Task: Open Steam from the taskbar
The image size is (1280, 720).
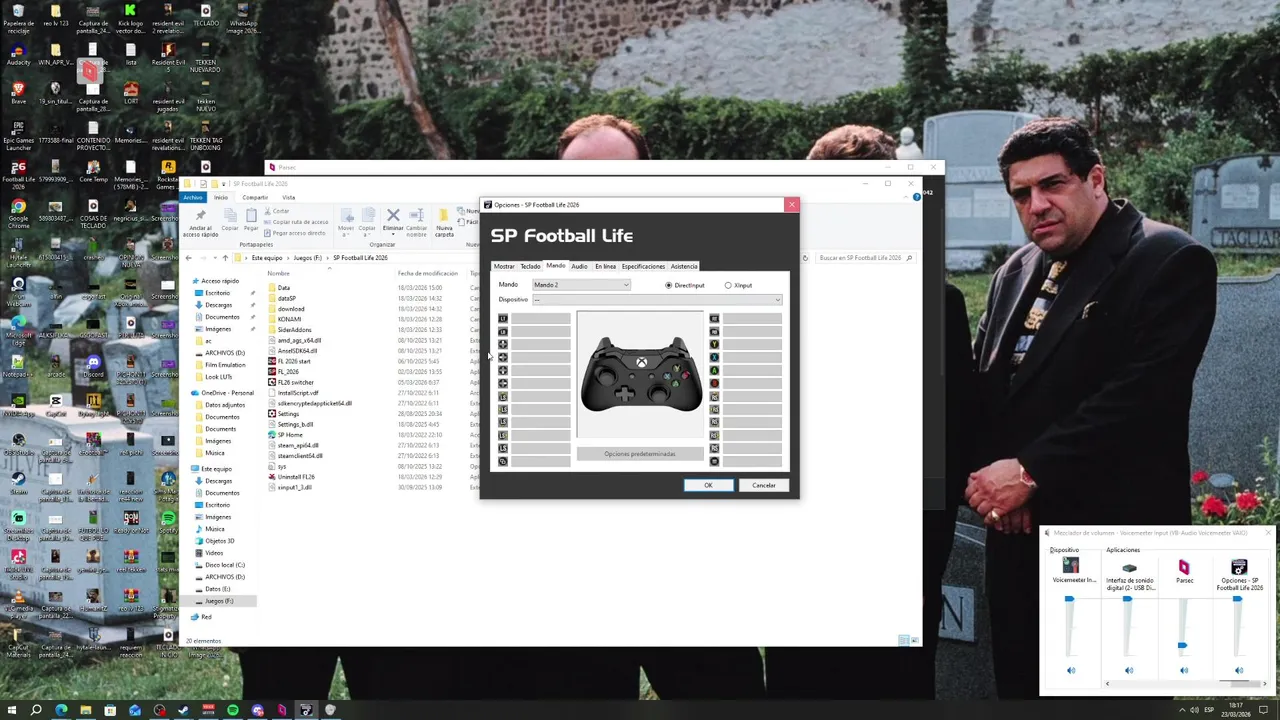Action: pos(184,710)
